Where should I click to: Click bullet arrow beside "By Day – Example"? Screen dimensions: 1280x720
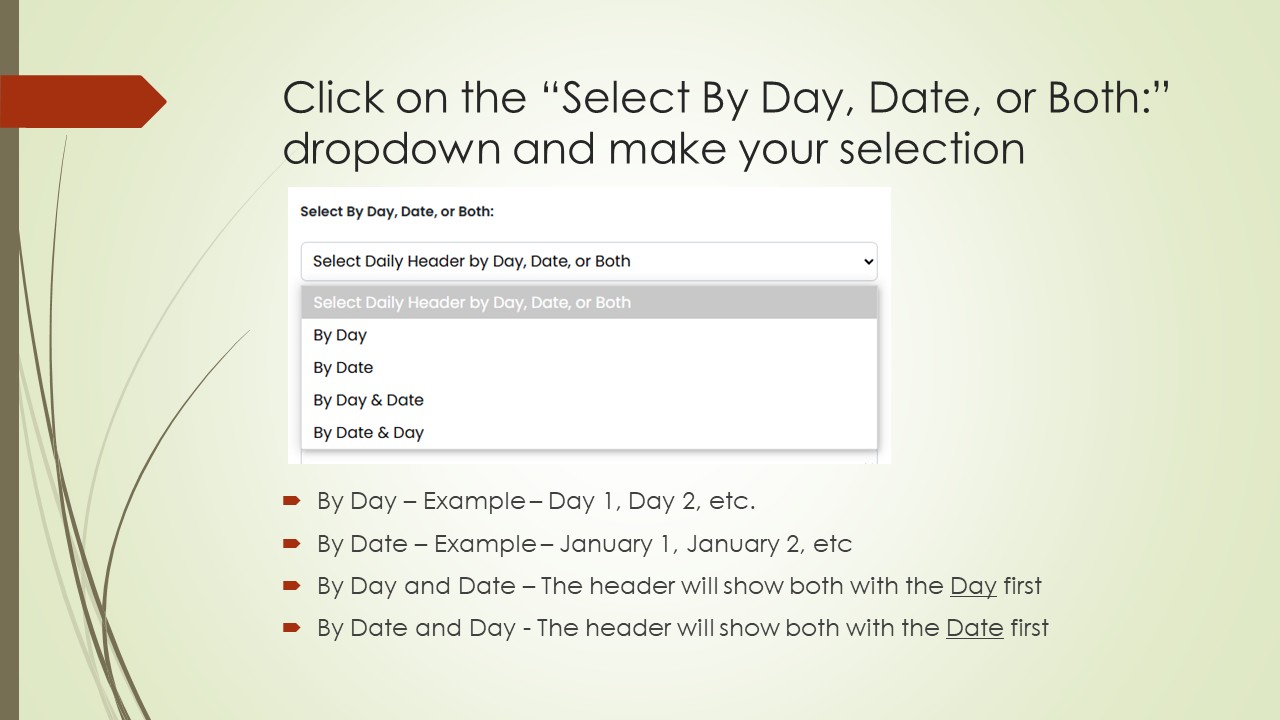291,500
